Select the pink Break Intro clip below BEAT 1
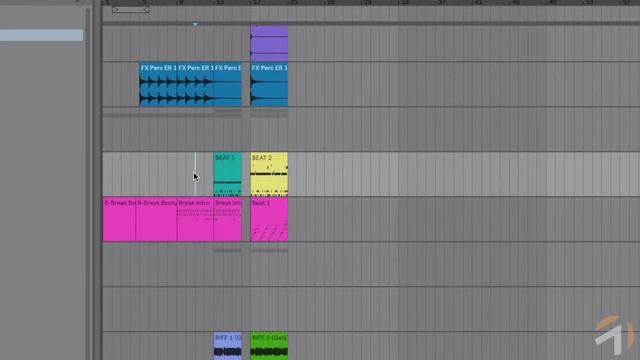Image resolution: width=640 pixels, height=360 pixels. click(227, 220)
